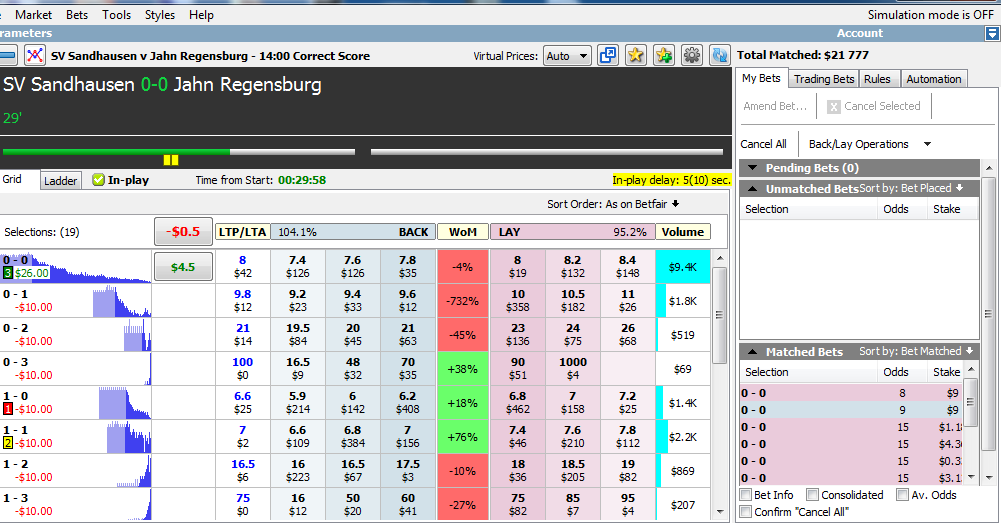
Task: Switch to the Grid tab
Action: click(12, 179)
